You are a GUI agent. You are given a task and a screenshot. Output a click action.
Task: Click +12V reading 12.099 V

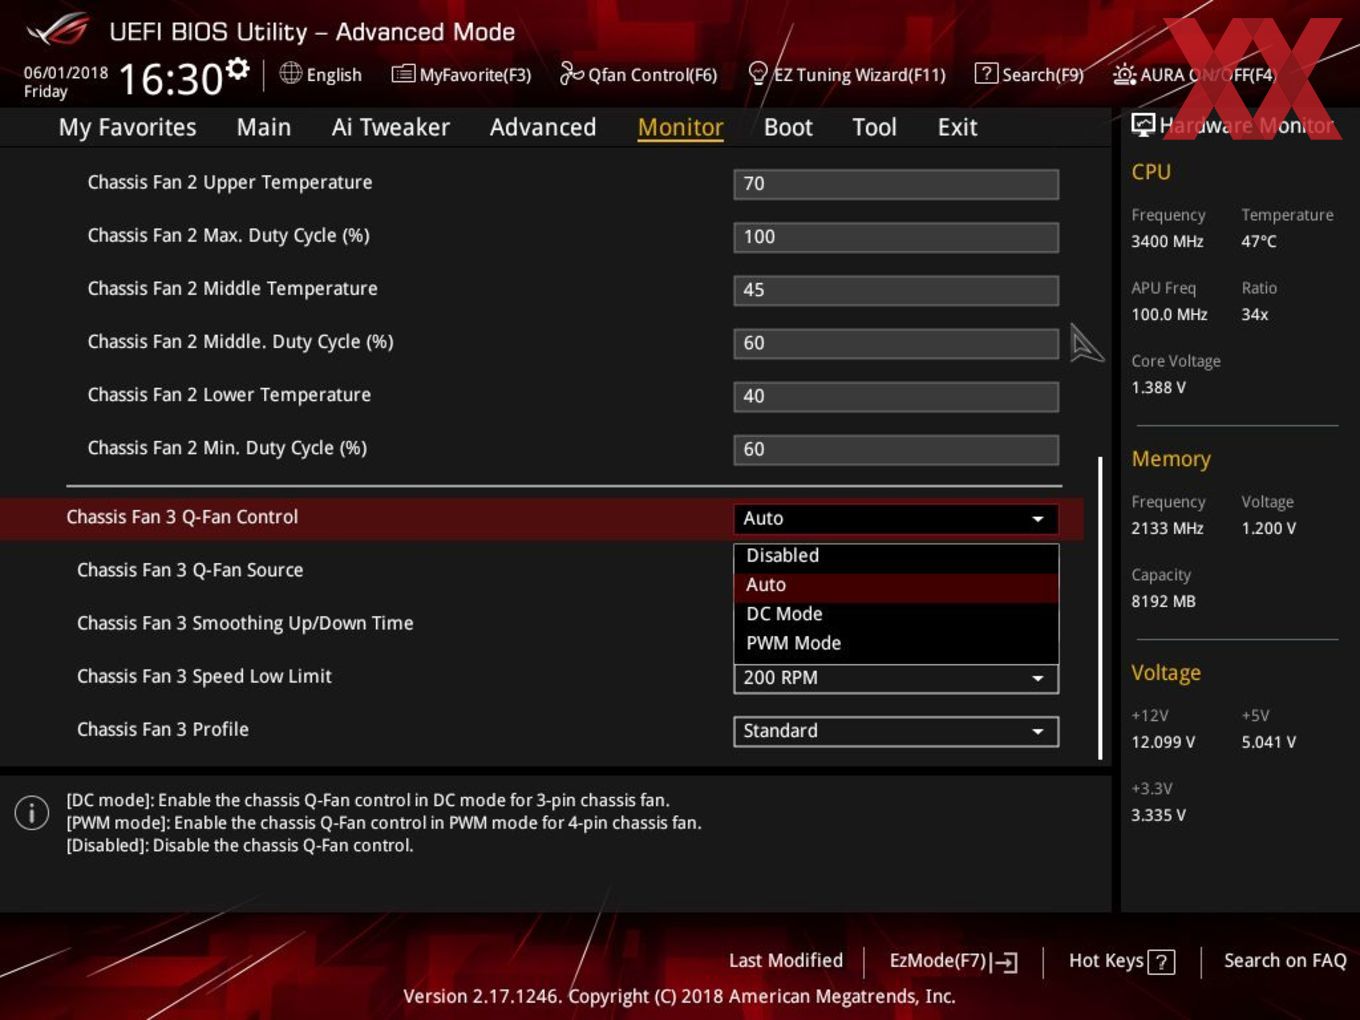coord(1163,743)
